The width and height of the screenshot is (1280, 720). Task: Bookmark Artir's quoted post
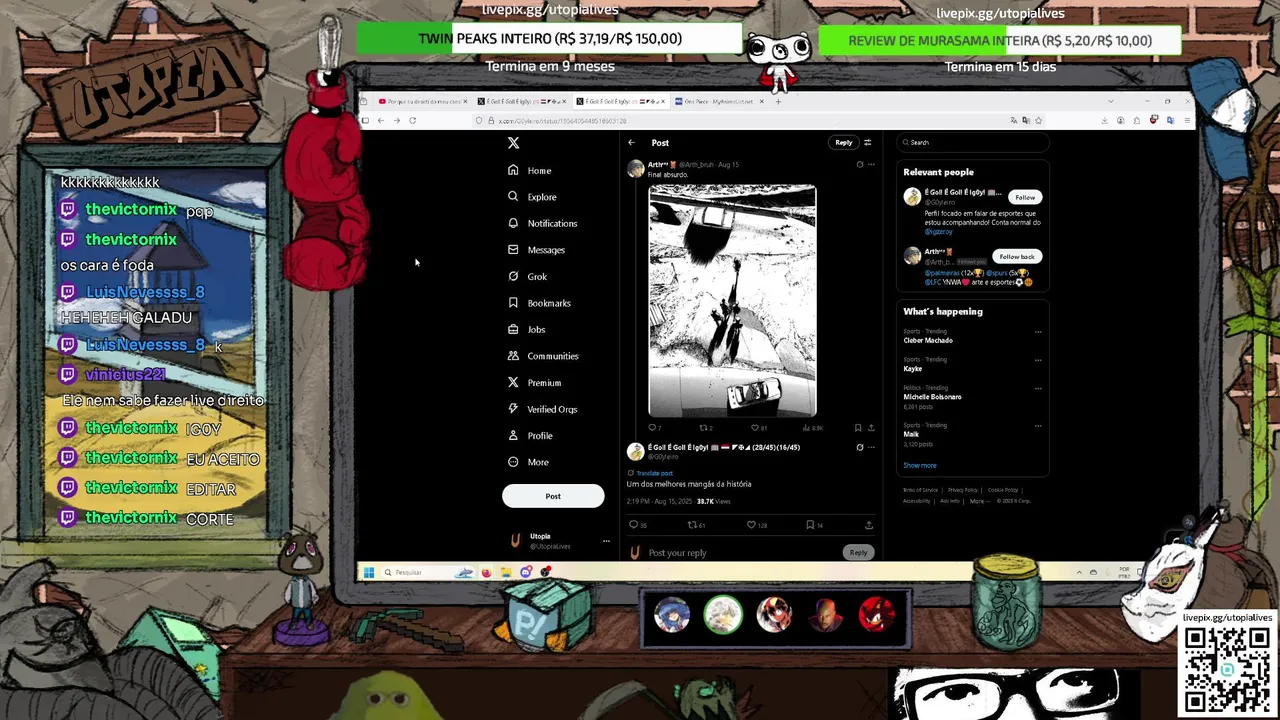(x=857, y=428)
